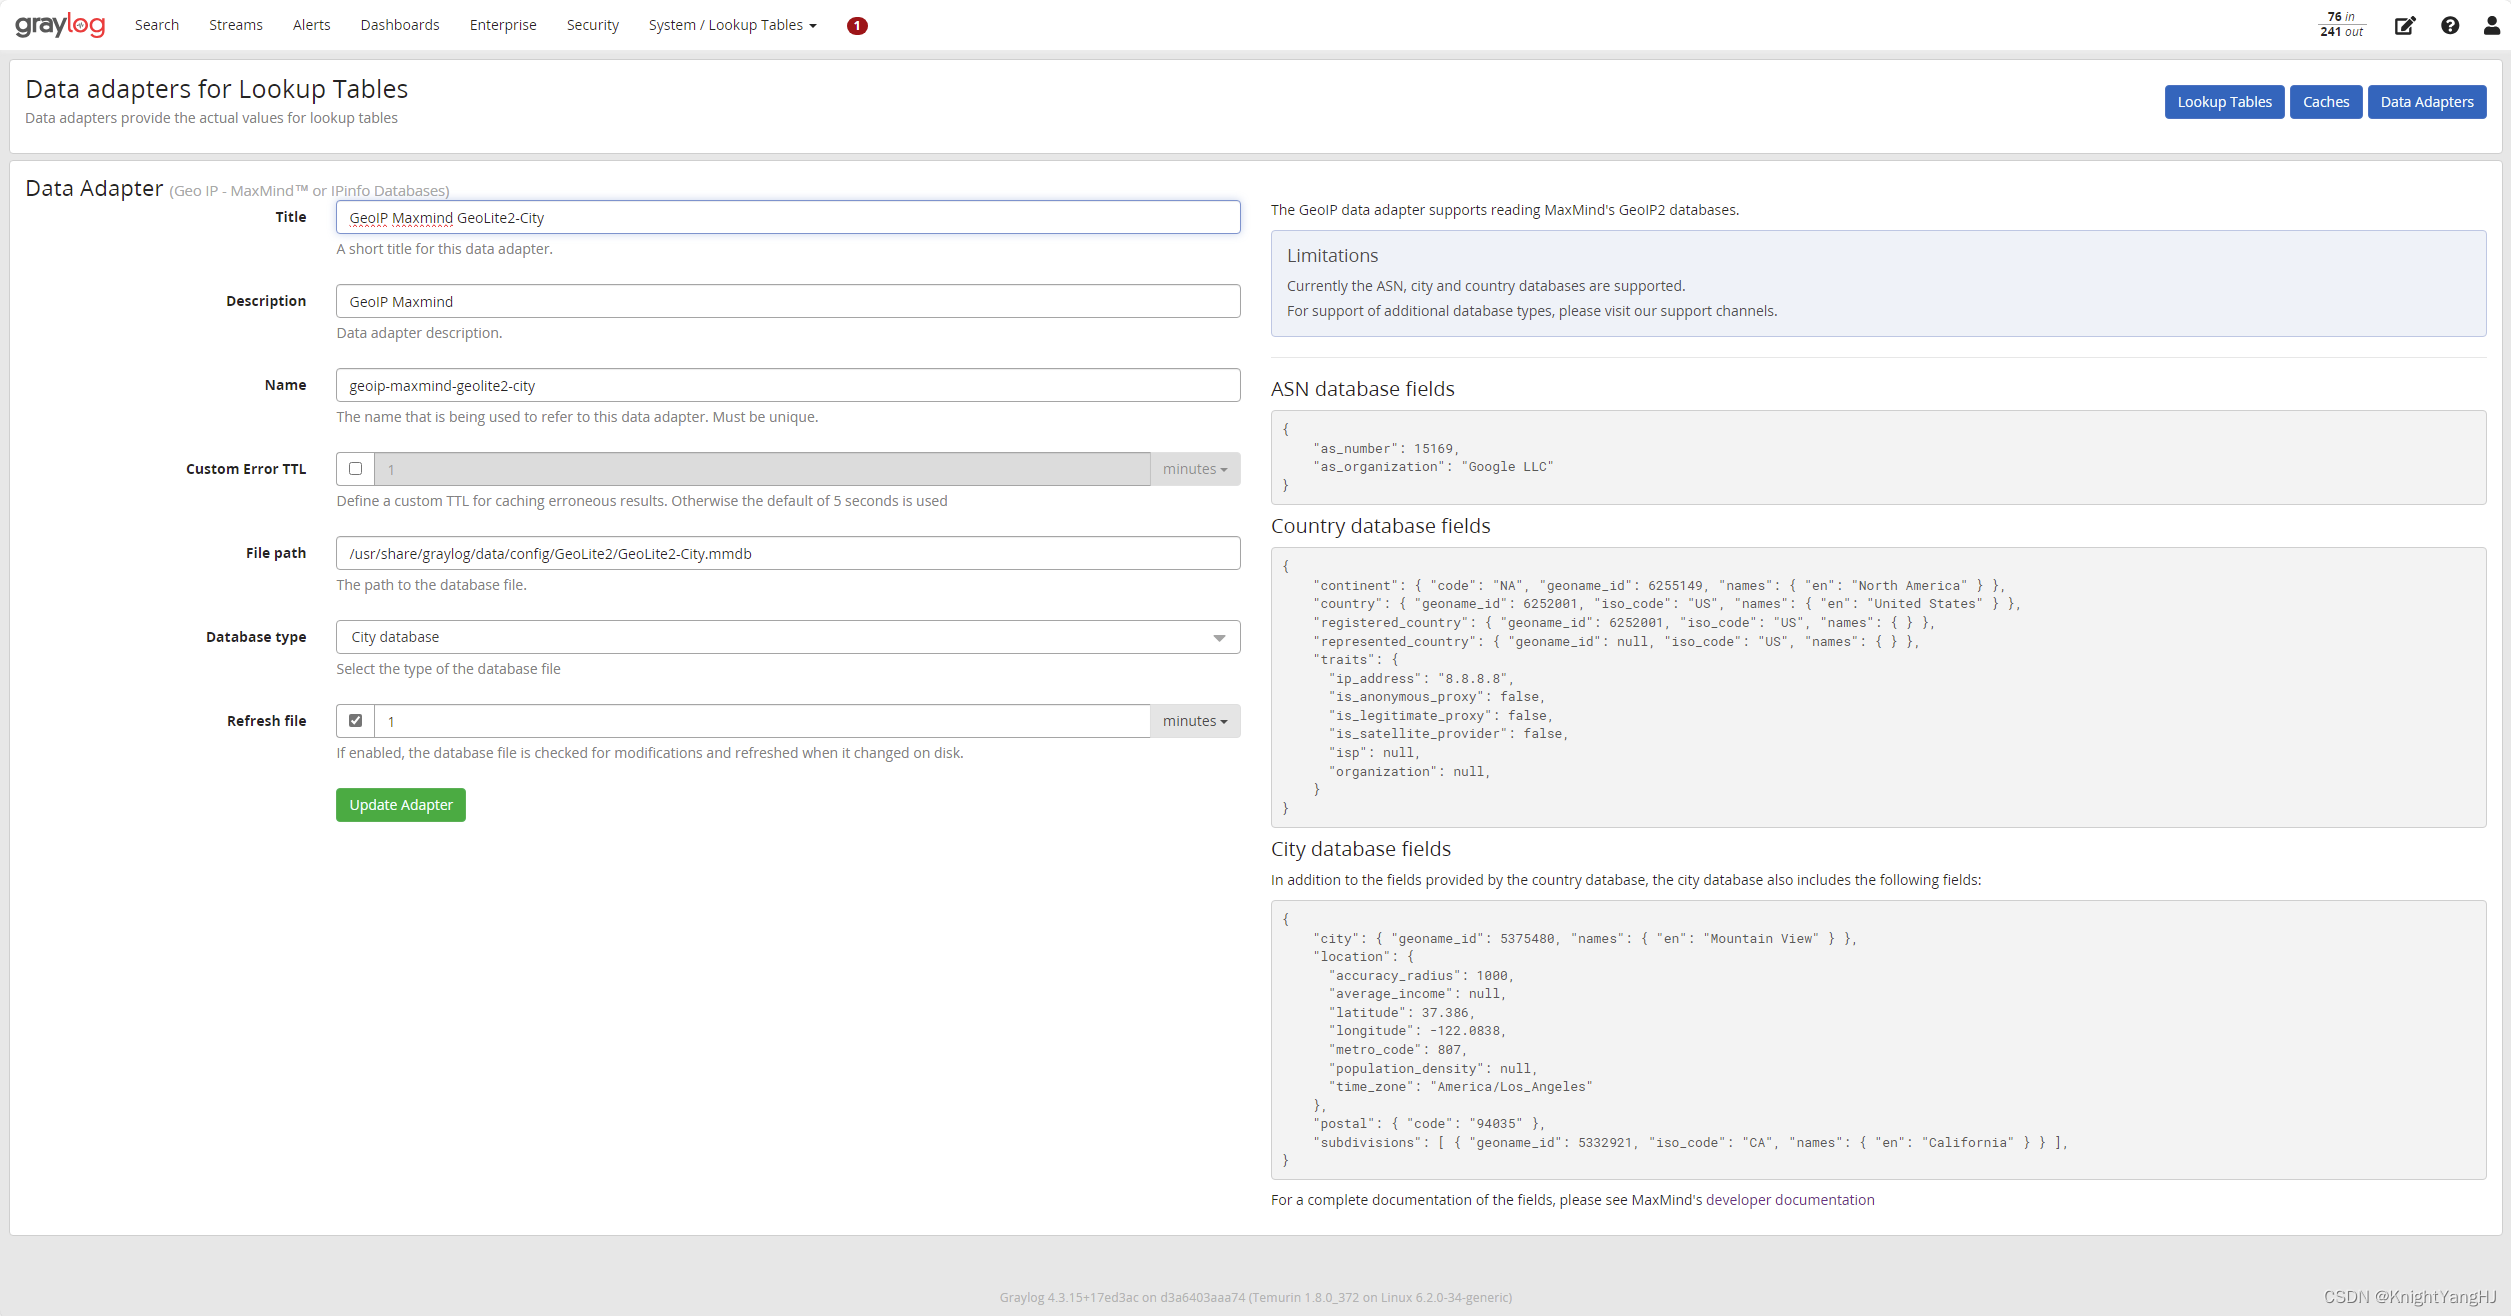Focus the Title input field
The width and height of the screenshot is (2511, 1316).
(788, 217)
